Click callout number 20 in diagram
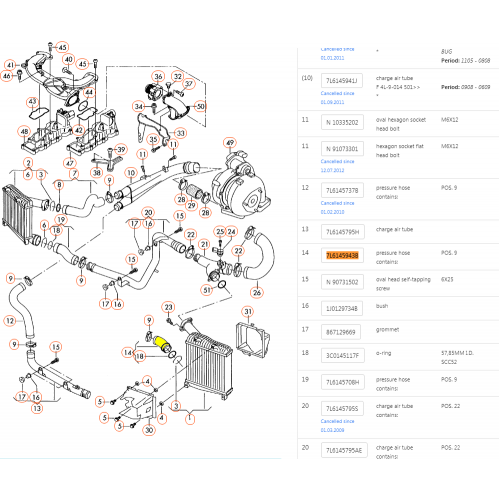 148,213
